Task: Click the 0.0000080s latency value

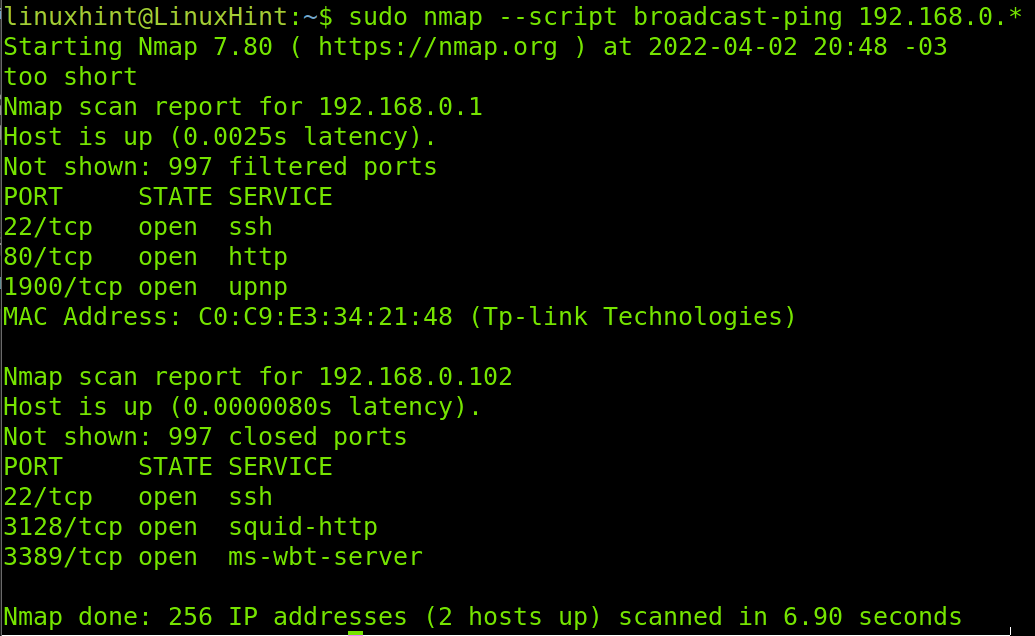Action: coord(257,407)
